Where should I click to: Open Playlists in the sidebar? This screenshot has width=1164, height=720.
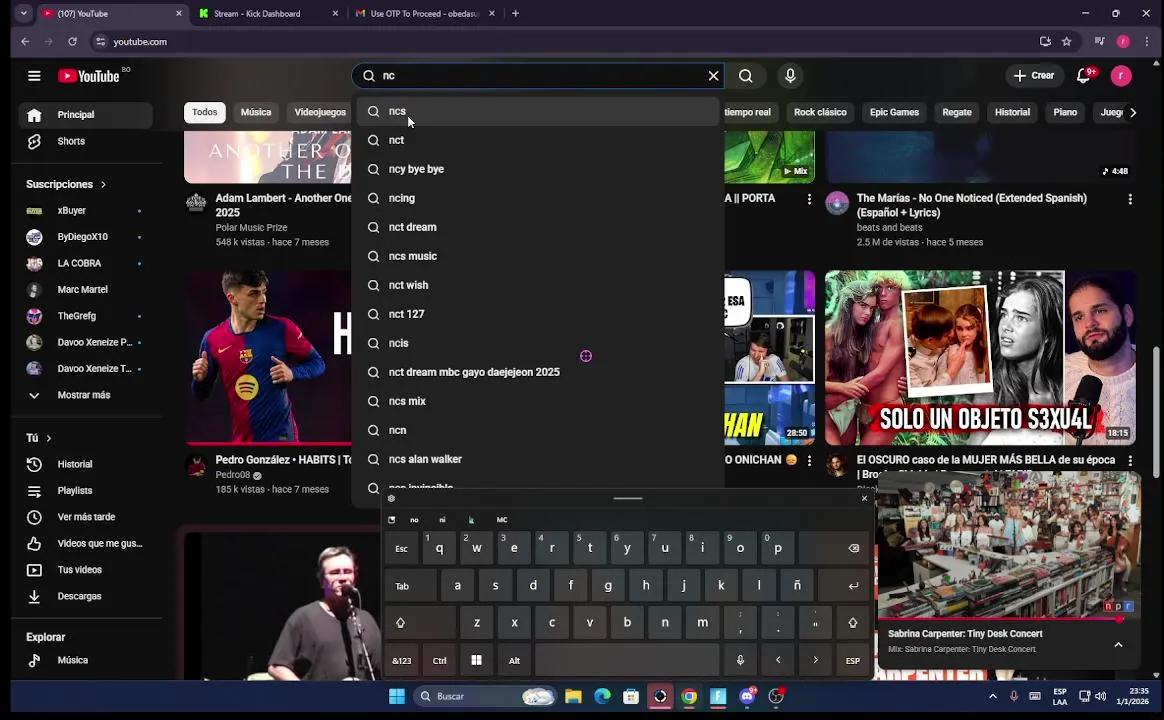point(85,491)
